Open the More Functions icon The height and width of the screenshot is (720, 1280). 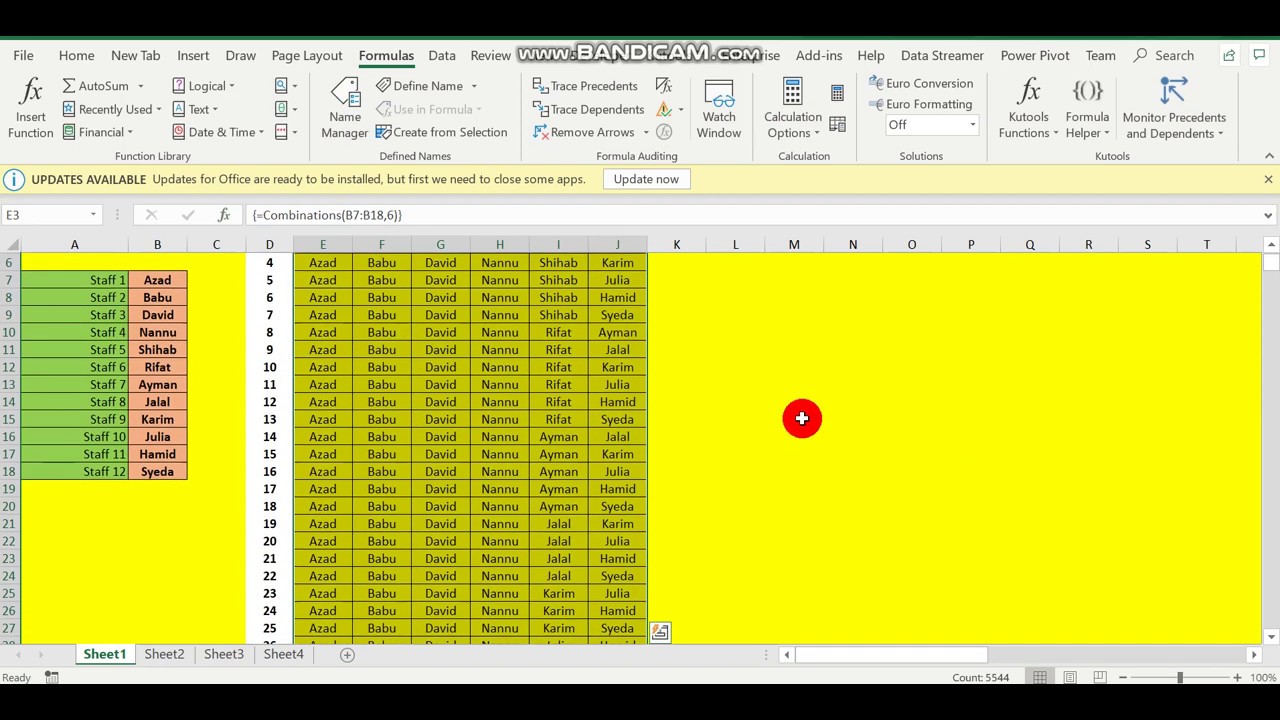pyautogui.click(x=286, y=132)
